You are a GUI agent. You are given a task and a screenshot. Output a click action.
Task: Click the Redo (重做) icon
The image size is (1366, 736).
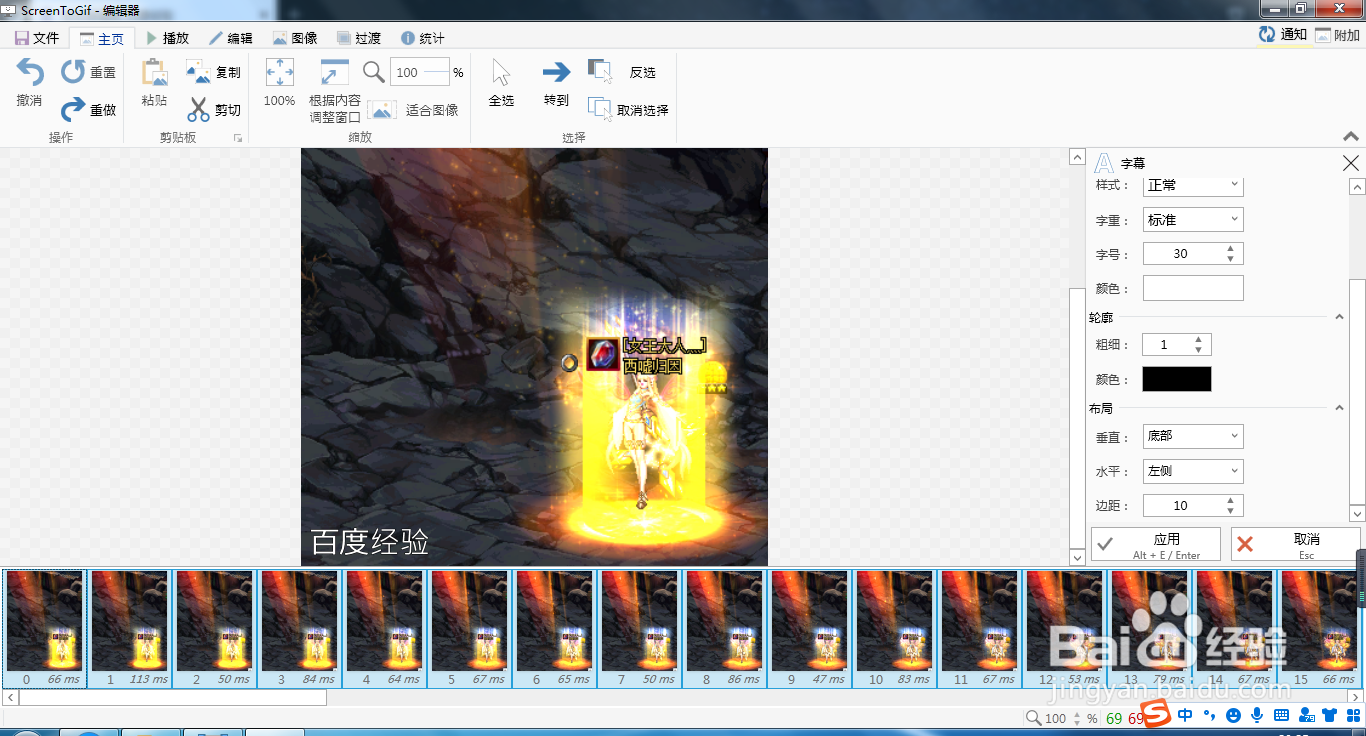point(73,109)
